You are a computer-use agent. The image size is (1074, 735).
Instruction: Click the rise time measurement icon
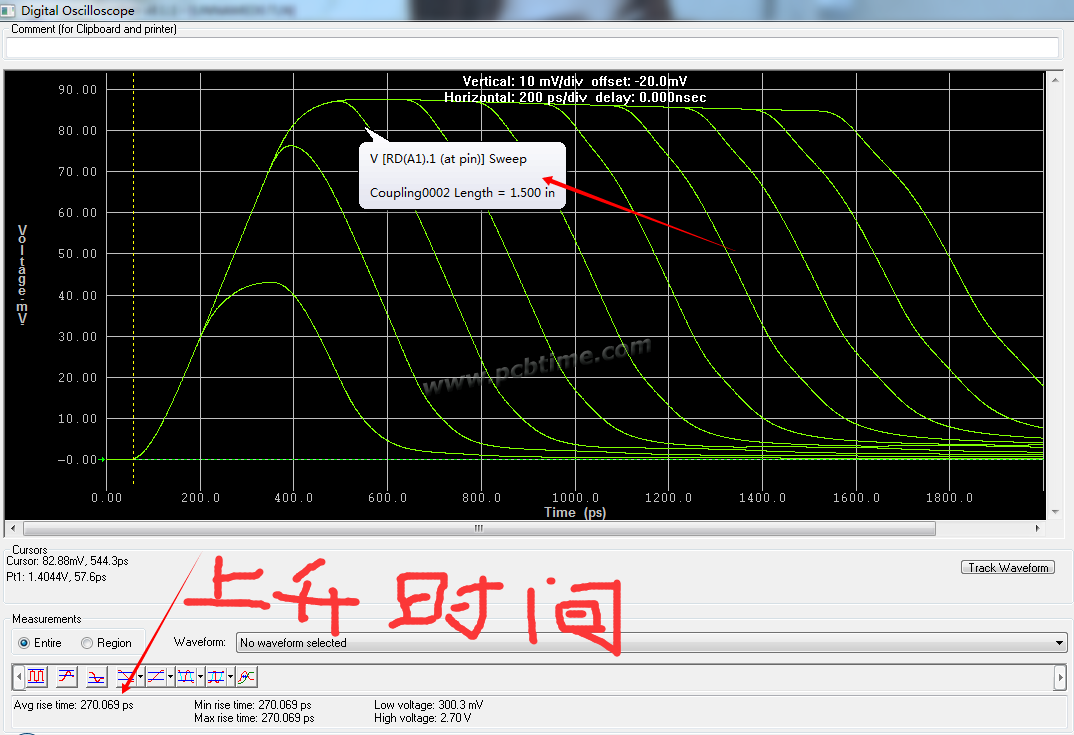(x=156, y=677)
